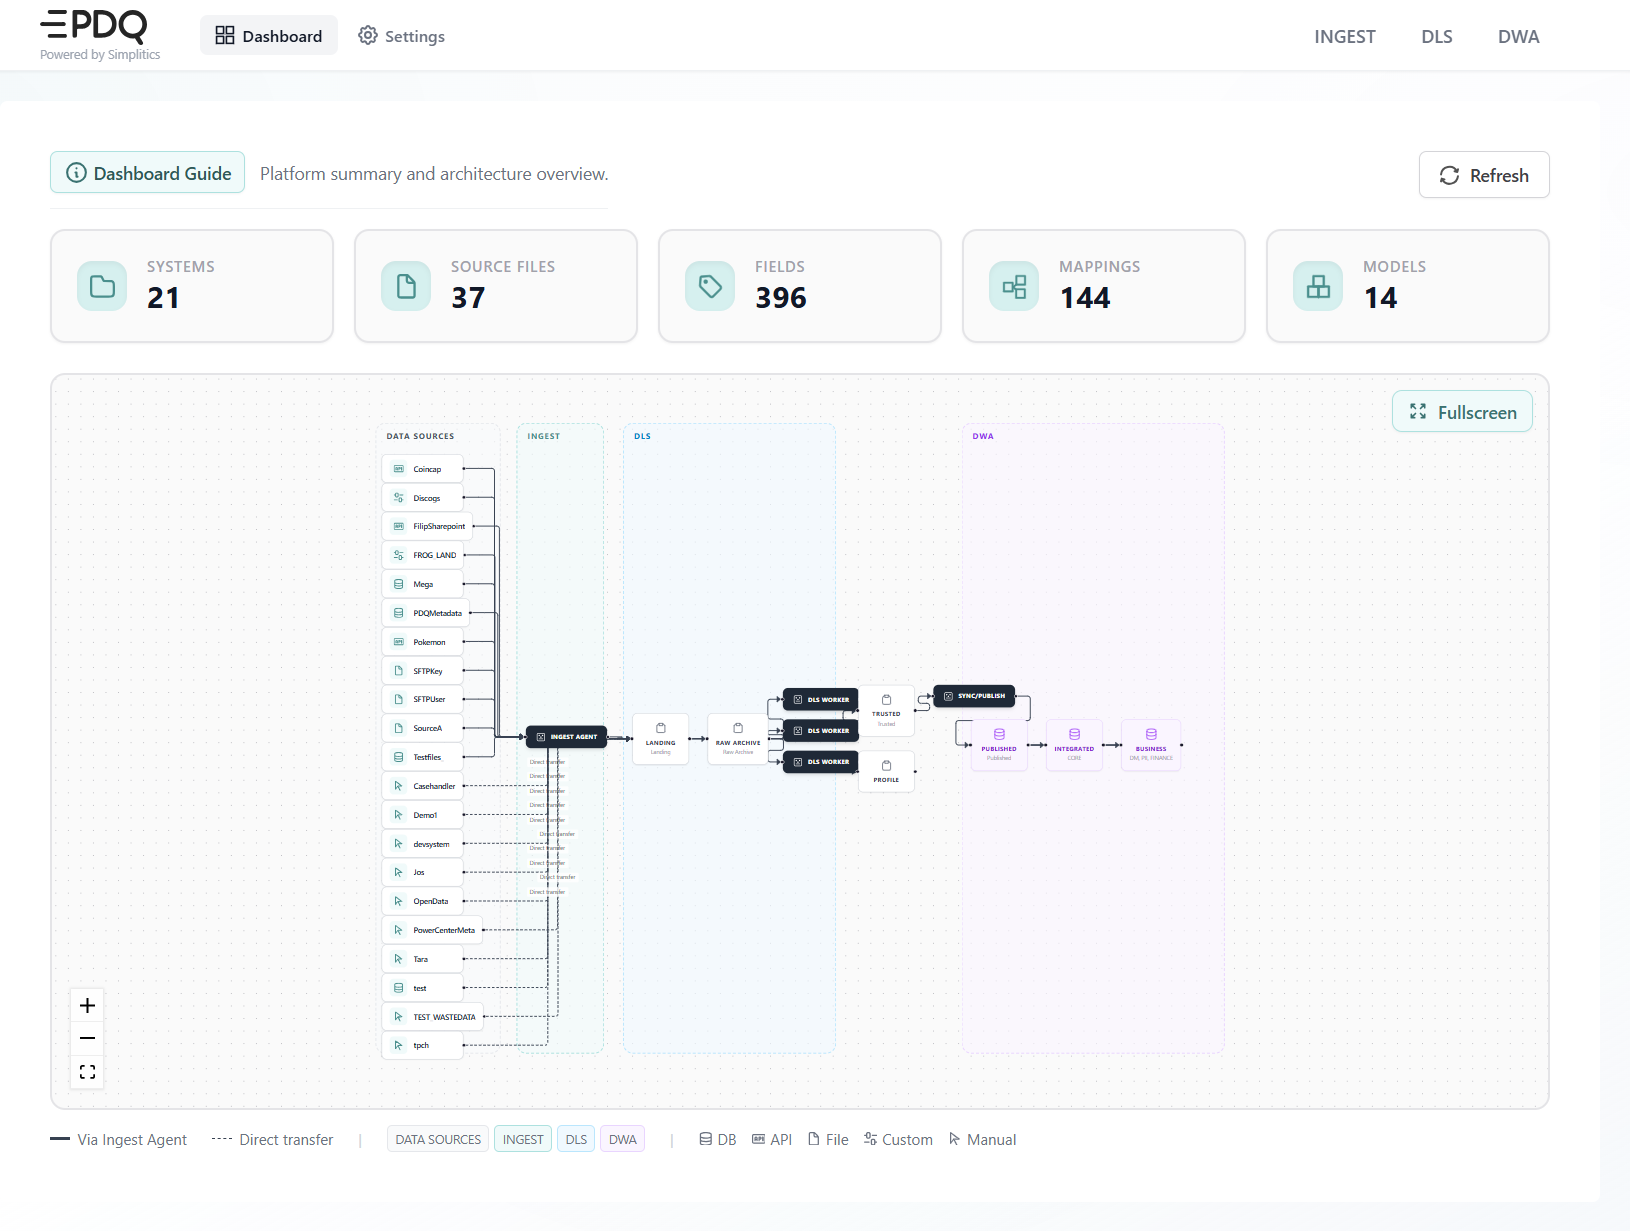This screenshot has width=1630, height=1231.
Task: Go to DLS in top navigation
Action: [1436, 37]
